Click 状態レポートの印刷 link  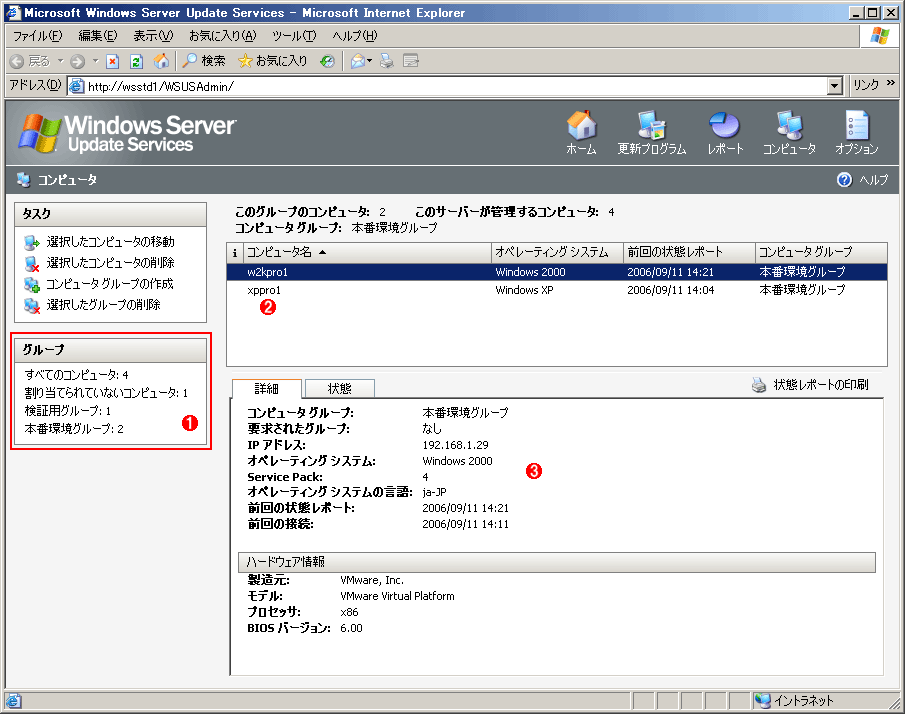[821, 384]
